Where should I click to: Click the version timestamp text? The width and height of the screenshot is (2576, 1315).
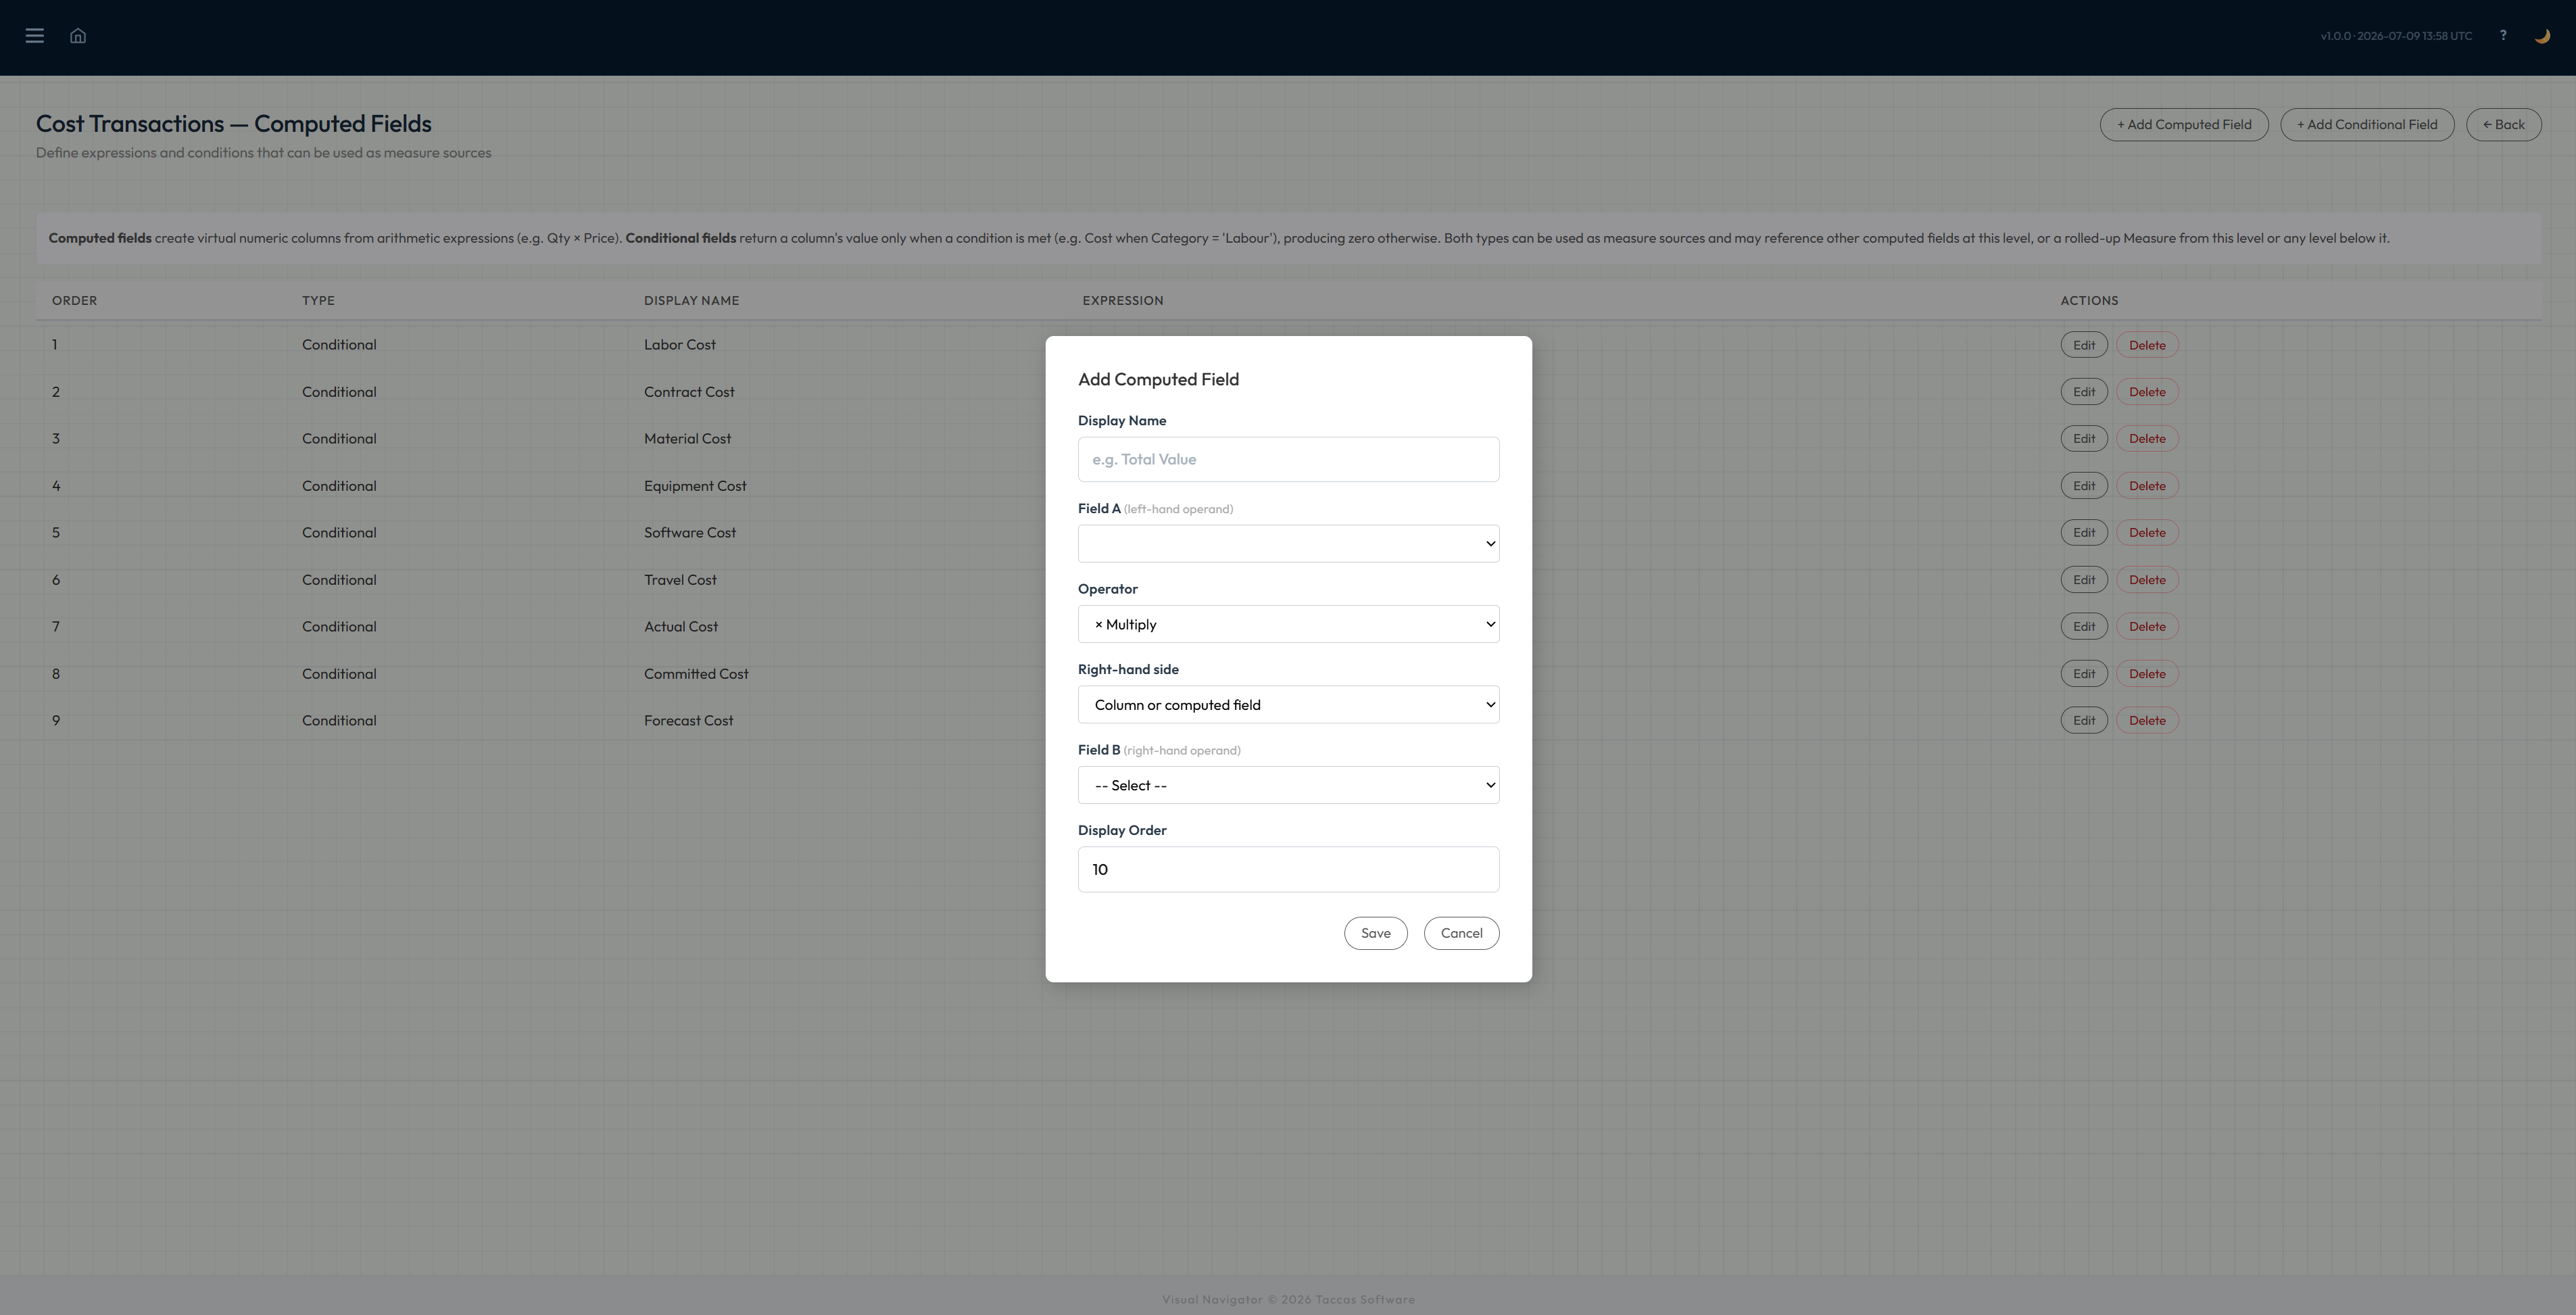[2396, 36]
